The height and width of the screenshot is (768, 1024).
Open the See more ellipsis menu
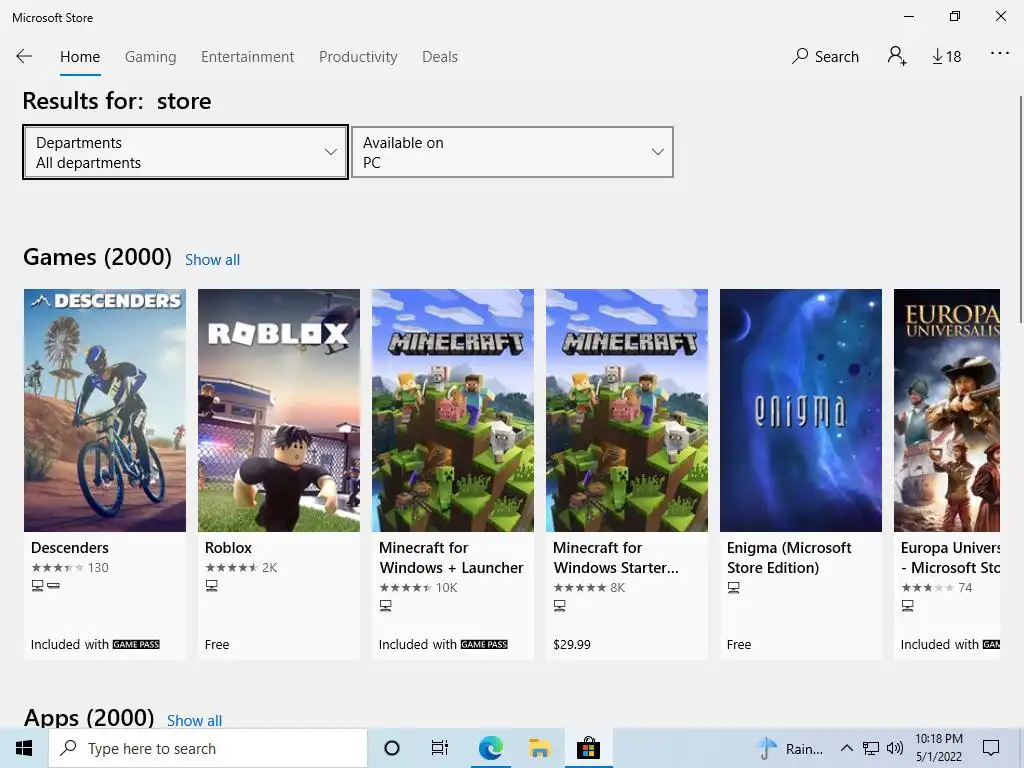(1000, 54)
